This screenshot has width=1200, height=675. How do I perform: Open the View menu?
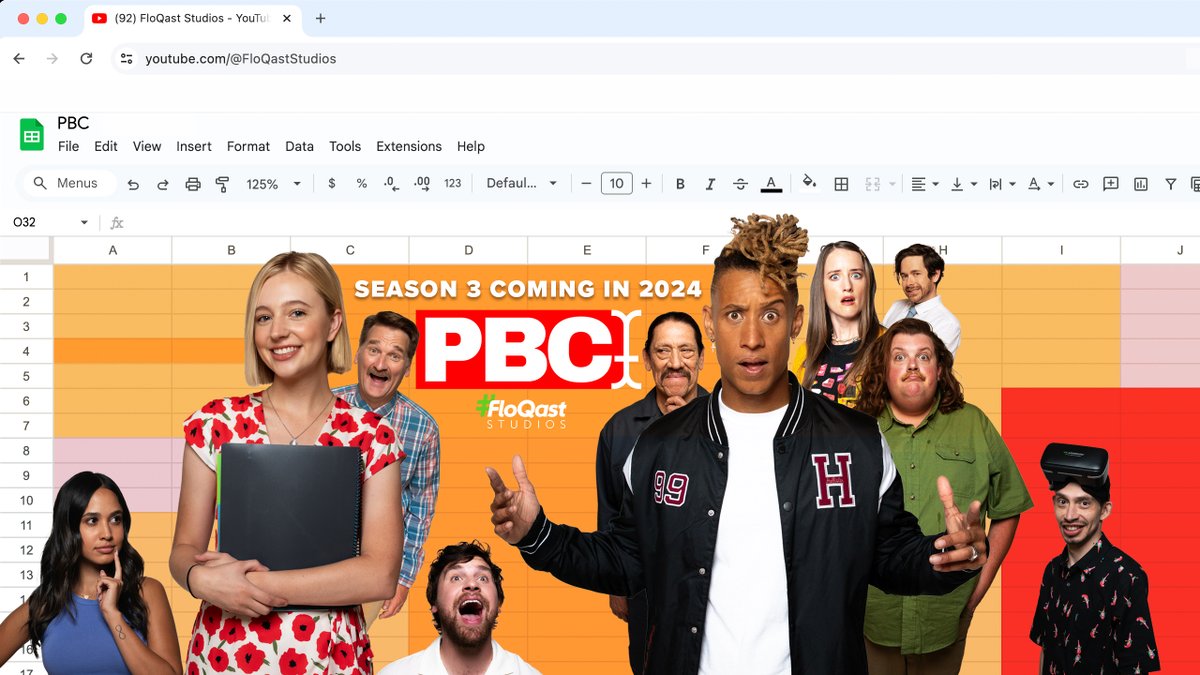(x=147, y=146)
